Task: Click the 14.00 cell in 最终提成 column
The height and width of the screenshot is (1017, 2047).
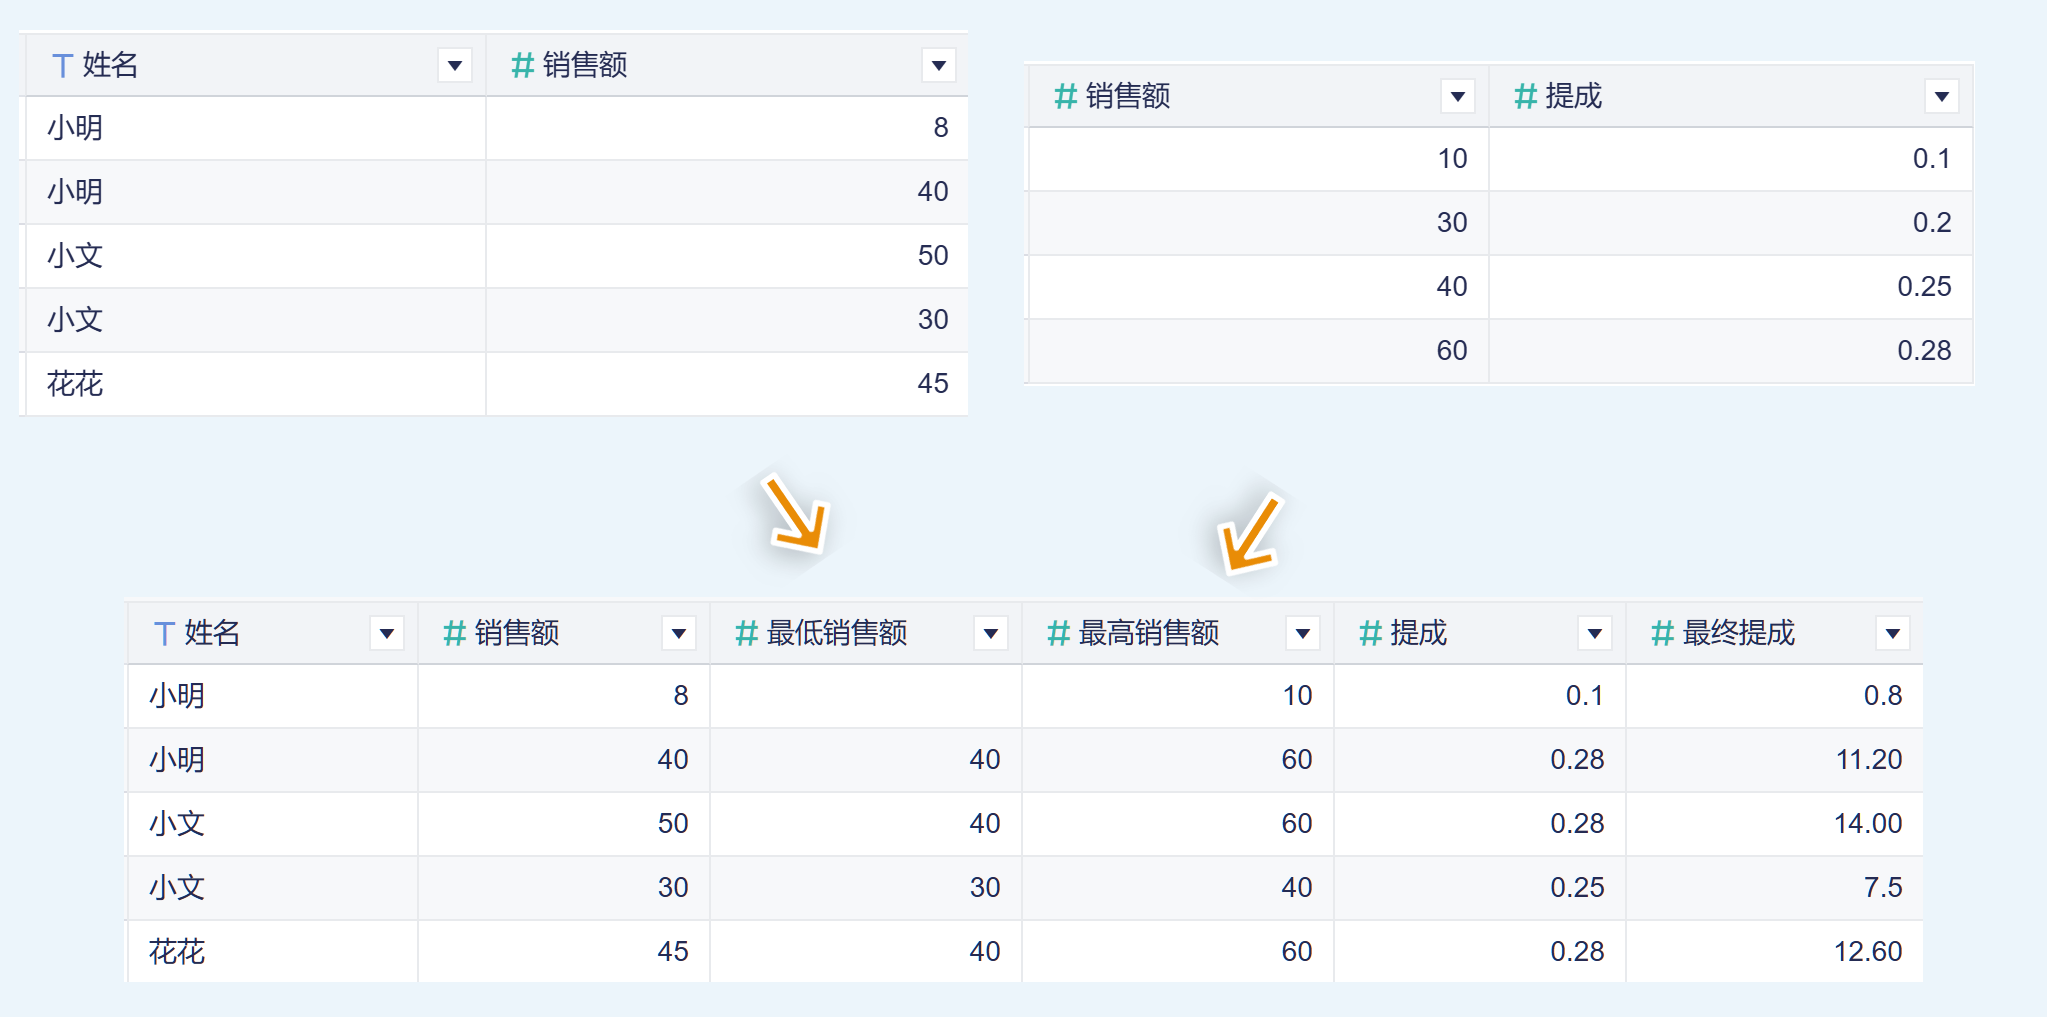Action: [1867, 824]
